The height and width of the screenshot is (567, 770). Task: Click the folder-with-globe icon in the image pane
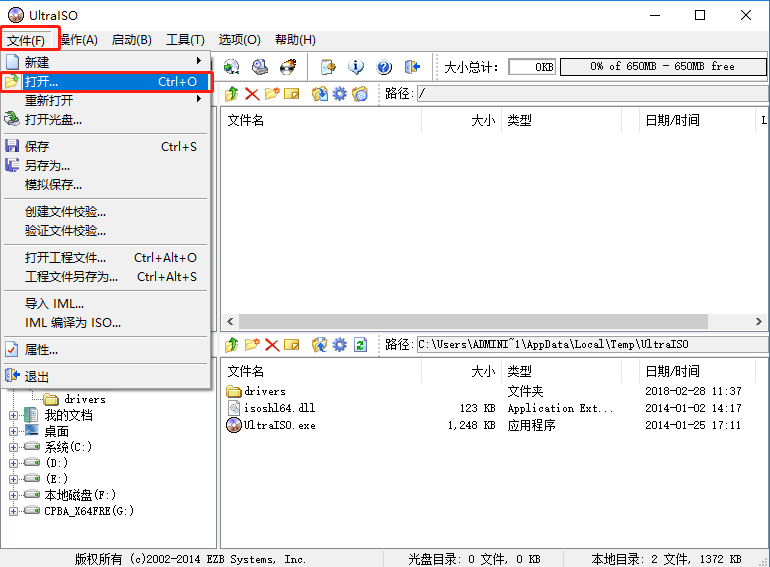point(360,93)
